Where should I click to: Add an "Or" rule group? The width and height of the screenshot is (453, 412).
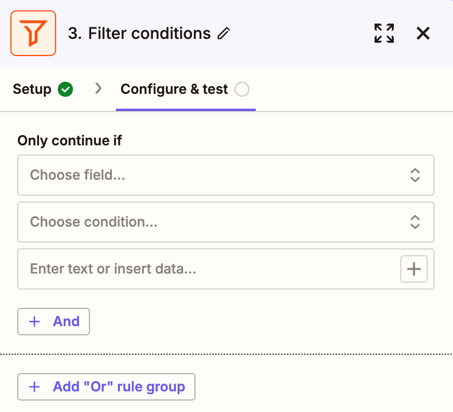[x=106, y=387]
